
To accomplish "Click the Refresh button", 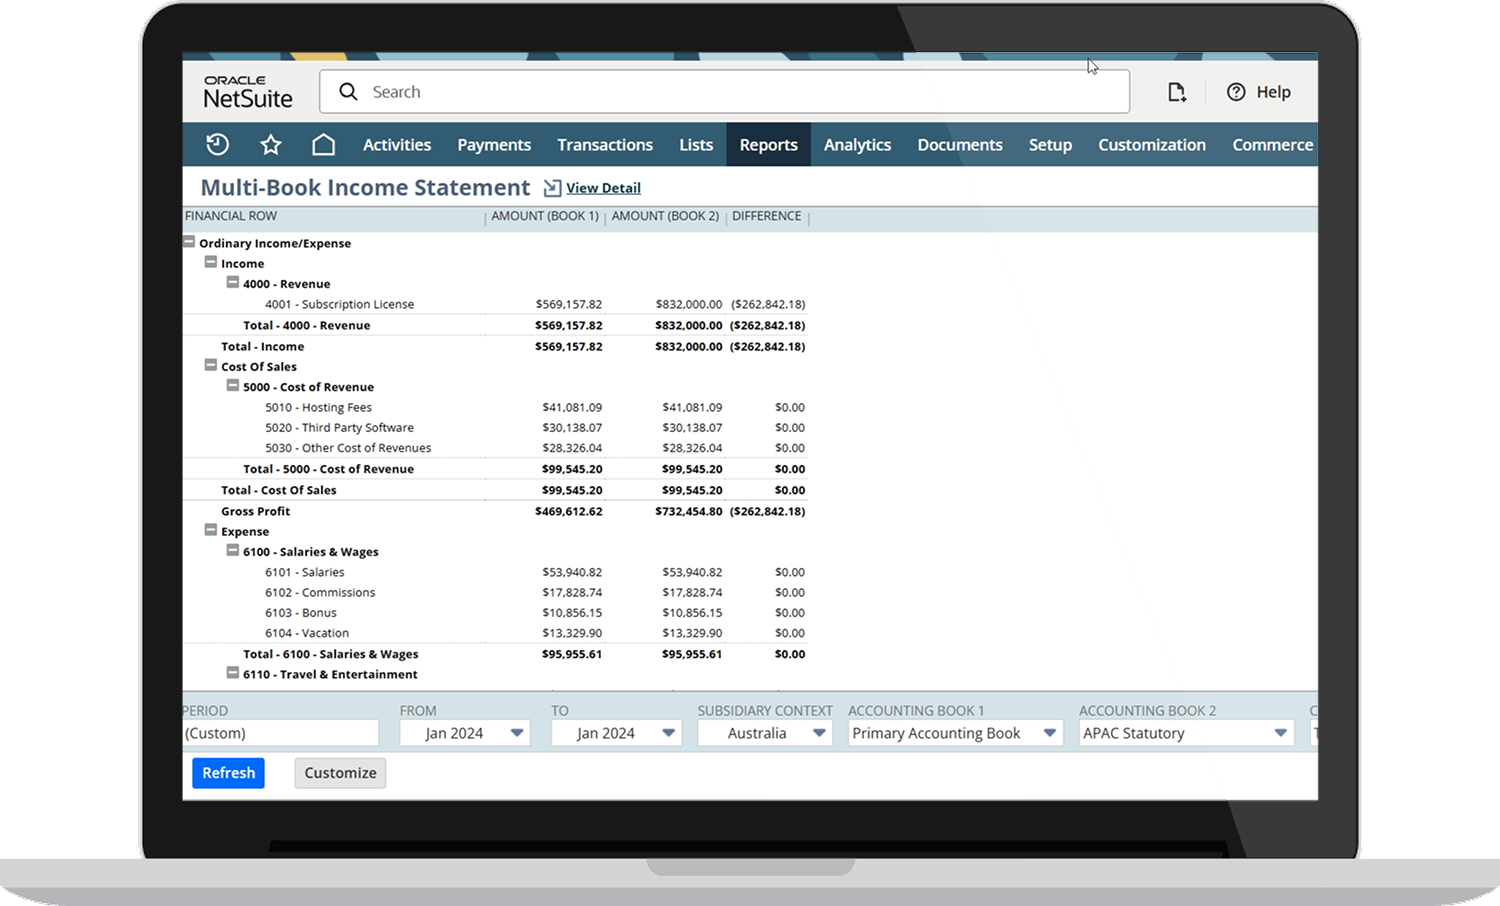I will point(228,772).
